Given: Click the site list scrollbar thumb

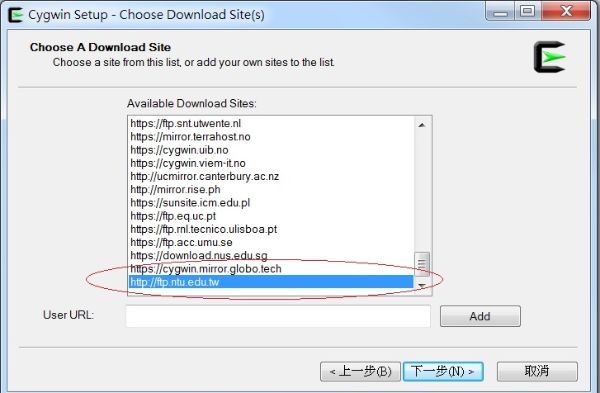Looking at the screenshot, I should tap(422, 263).
